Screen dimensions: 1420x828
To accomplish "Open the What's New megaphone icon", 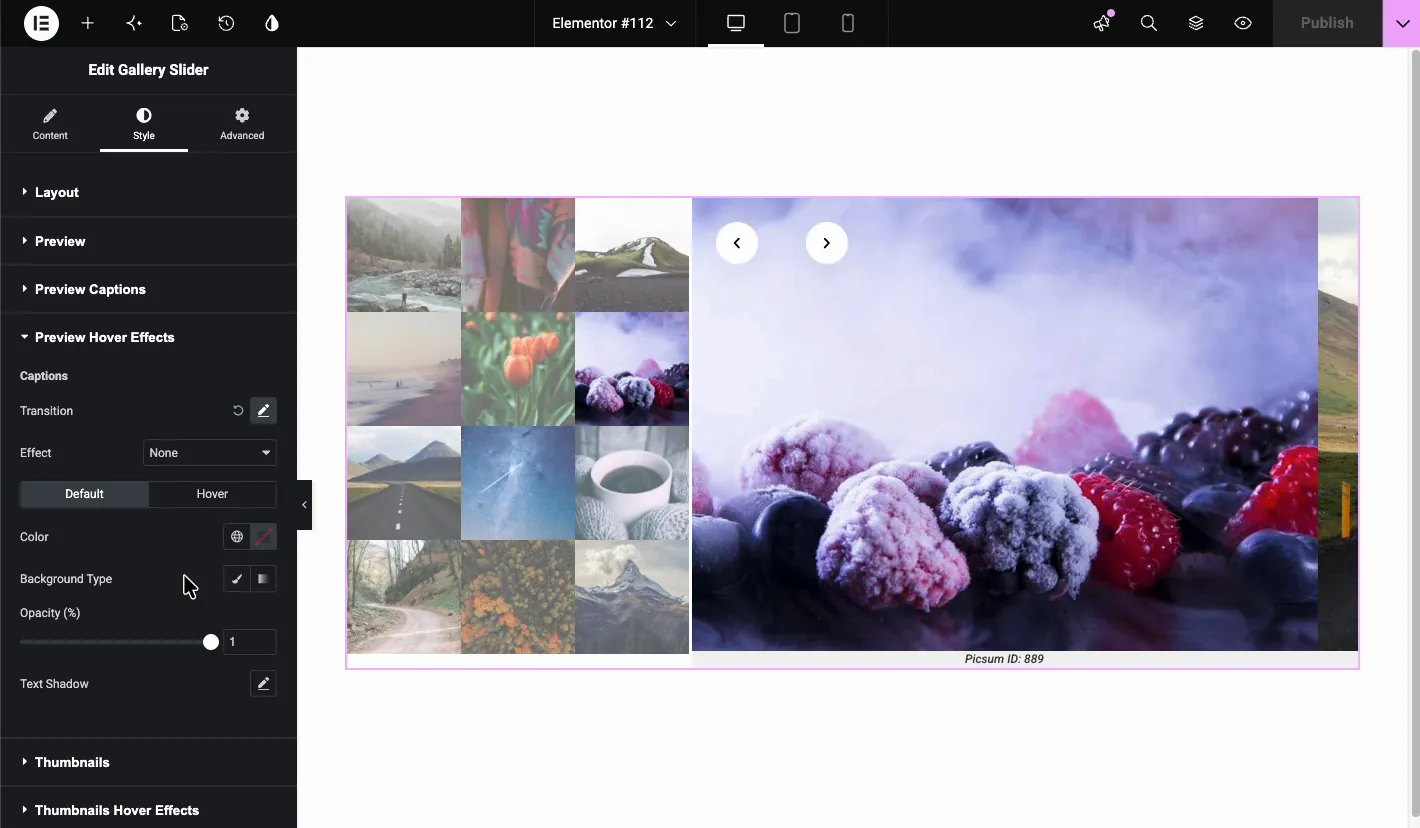I will pyautogui.click(x=1102, y=23).
